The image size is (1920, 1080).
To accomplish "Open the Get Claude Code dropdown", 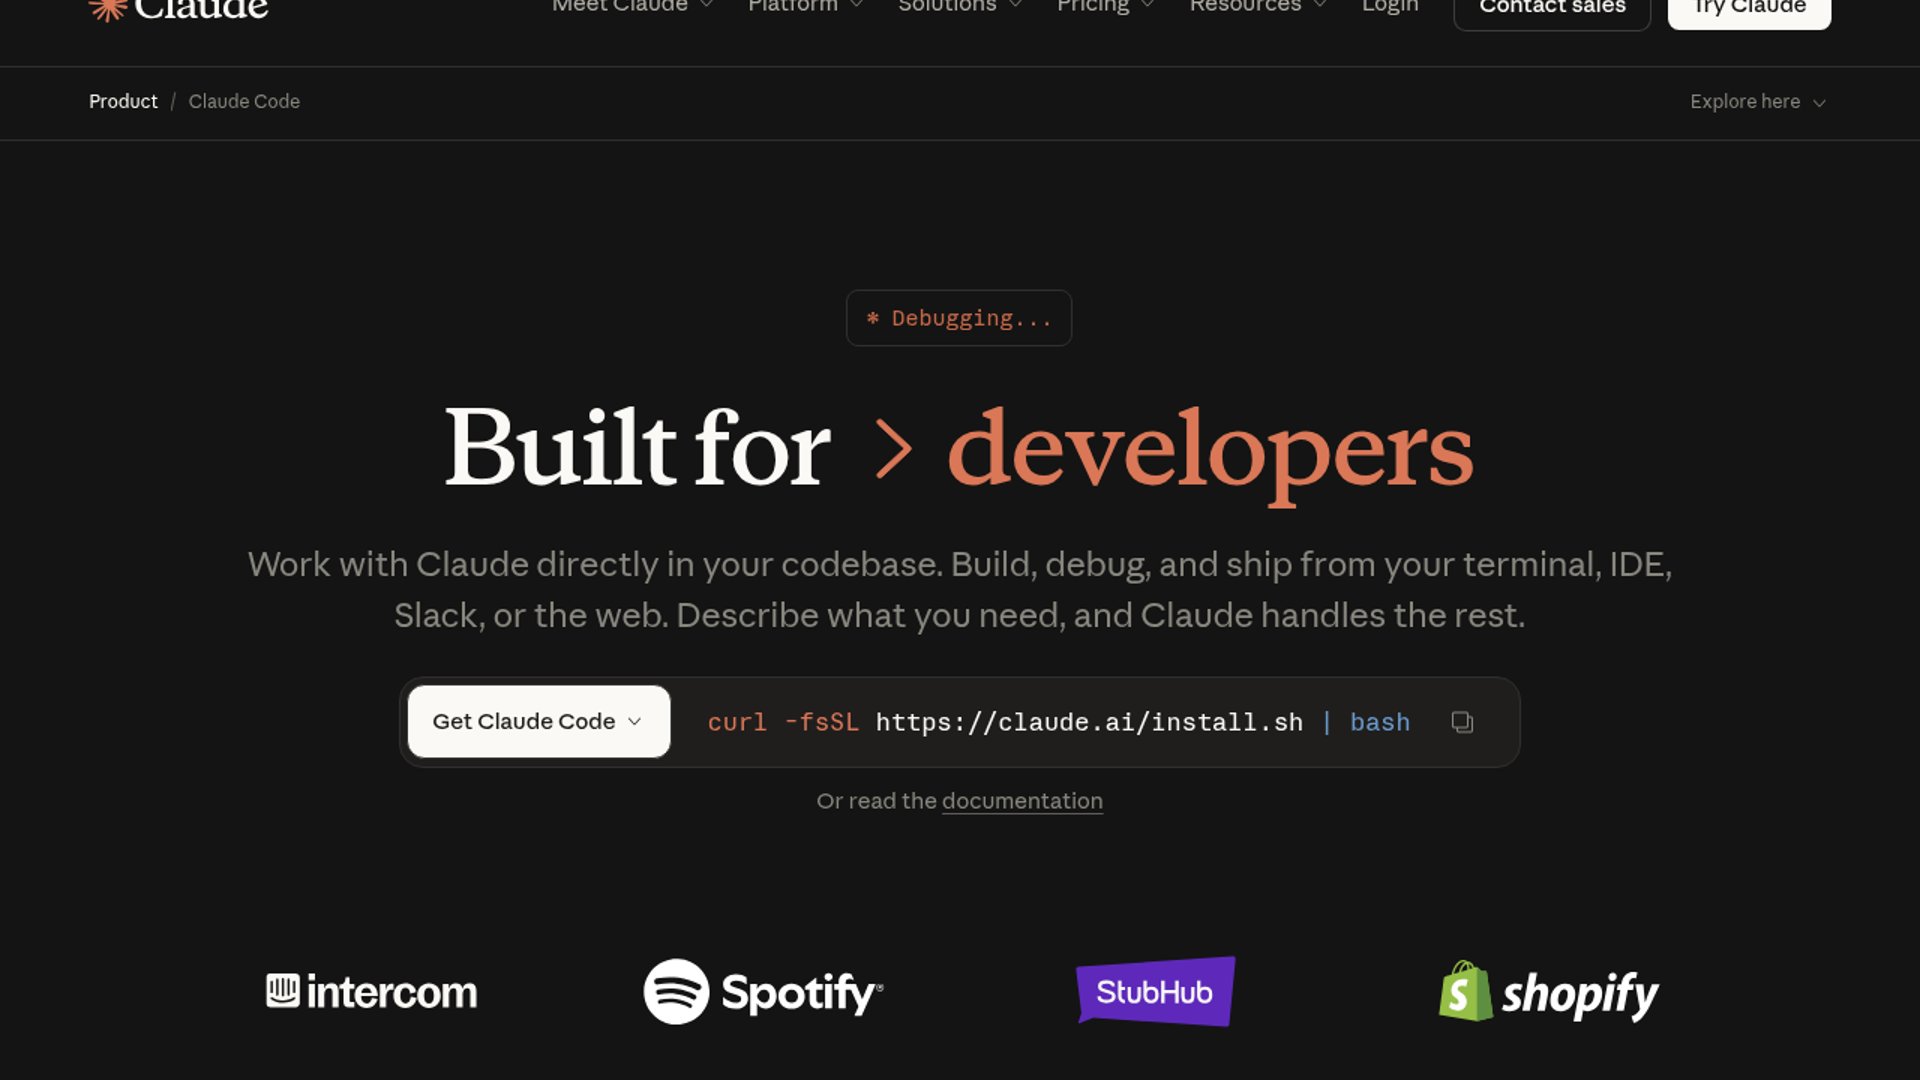I will click(x=538, y=721).
